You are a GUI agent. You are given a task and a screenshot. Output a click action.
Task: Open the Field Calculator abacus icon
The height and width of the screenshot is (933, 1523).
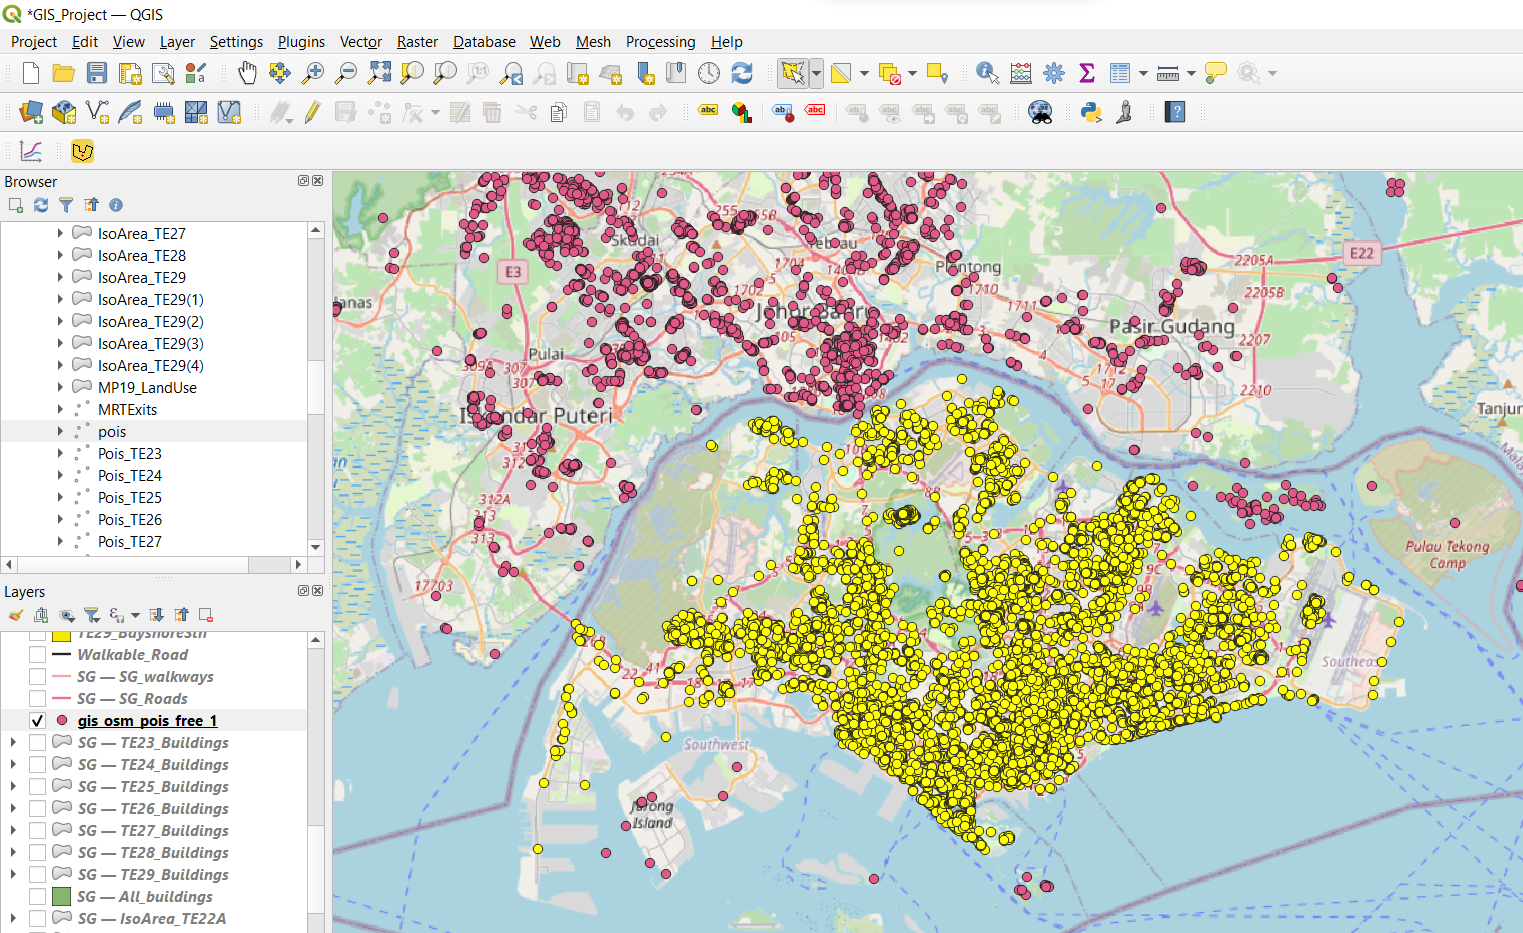(x=1021, y=73)
